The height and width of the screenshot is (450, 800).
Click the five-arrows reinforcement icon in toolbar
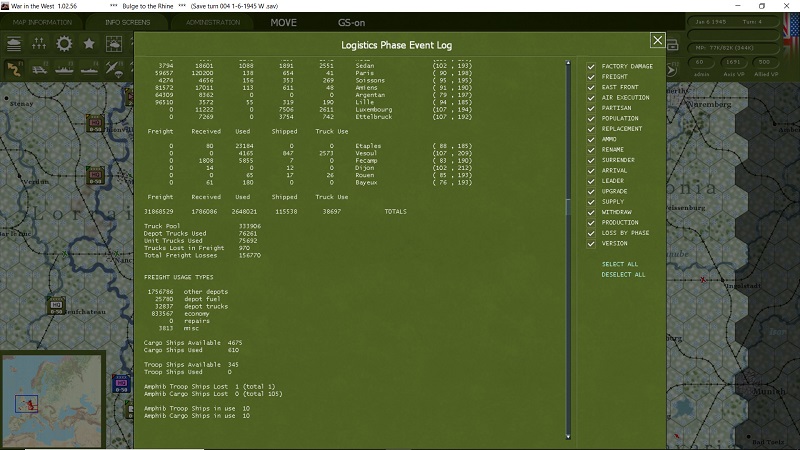coord(39,44)
